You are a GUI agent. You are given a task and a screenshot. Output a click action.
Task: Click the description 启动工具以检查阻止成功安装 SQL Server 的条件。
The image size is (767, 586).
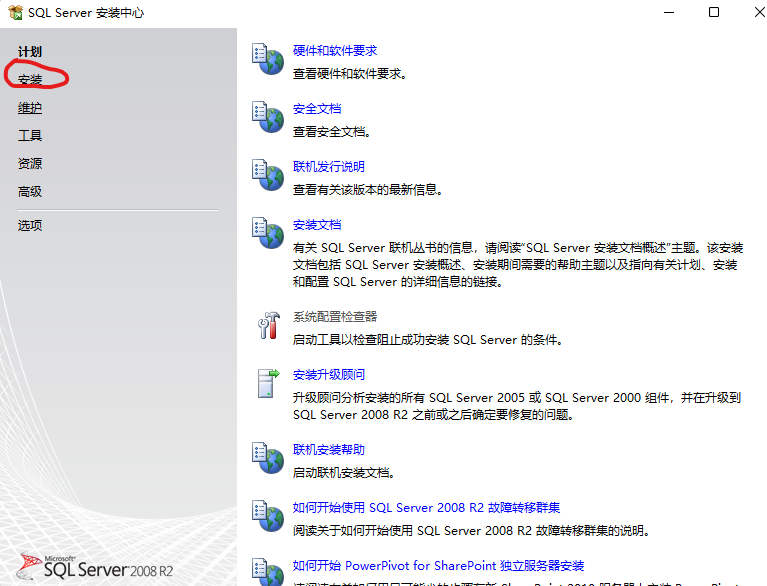point(429,340)
